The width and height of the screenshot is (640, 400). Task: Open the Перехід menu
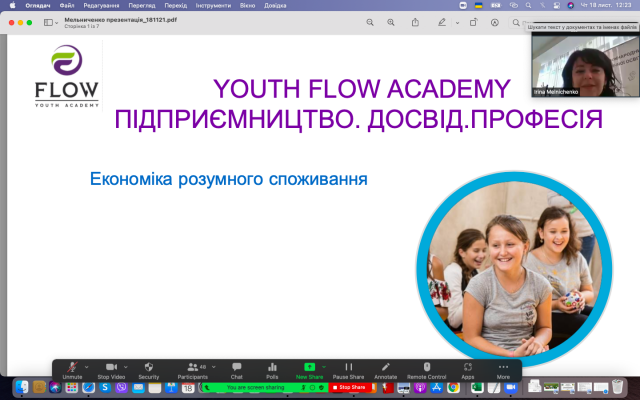point(176,5)
